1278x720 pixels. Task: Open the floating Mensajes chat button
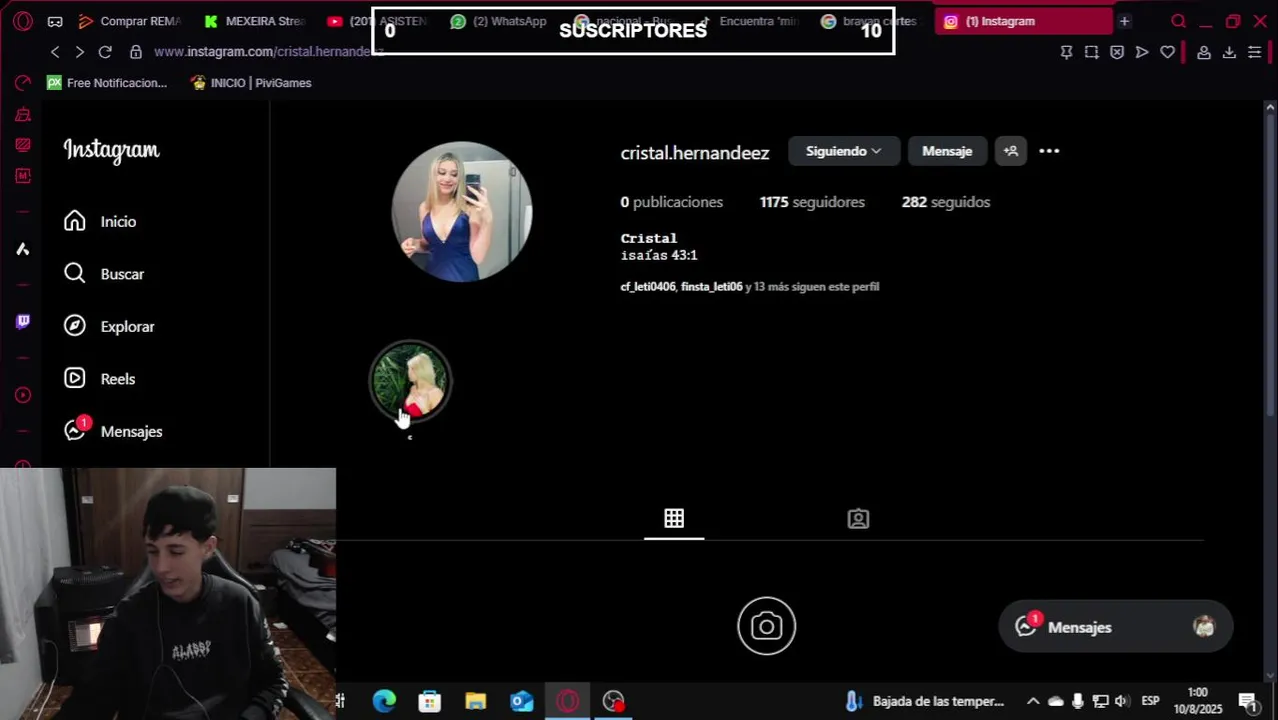1115,627
